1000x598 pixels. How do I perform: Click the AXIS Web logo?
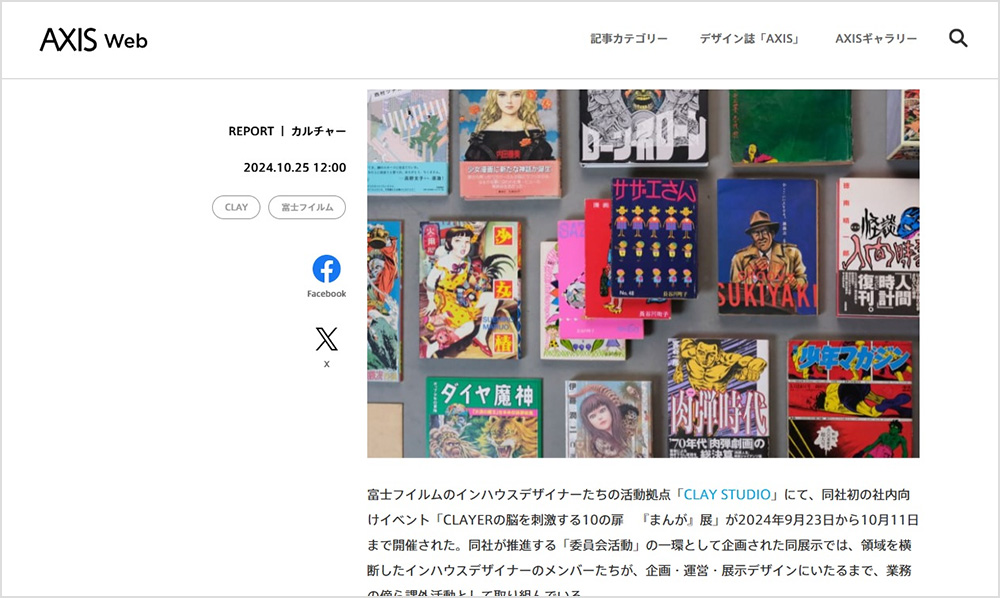click(x=95, y=38)
